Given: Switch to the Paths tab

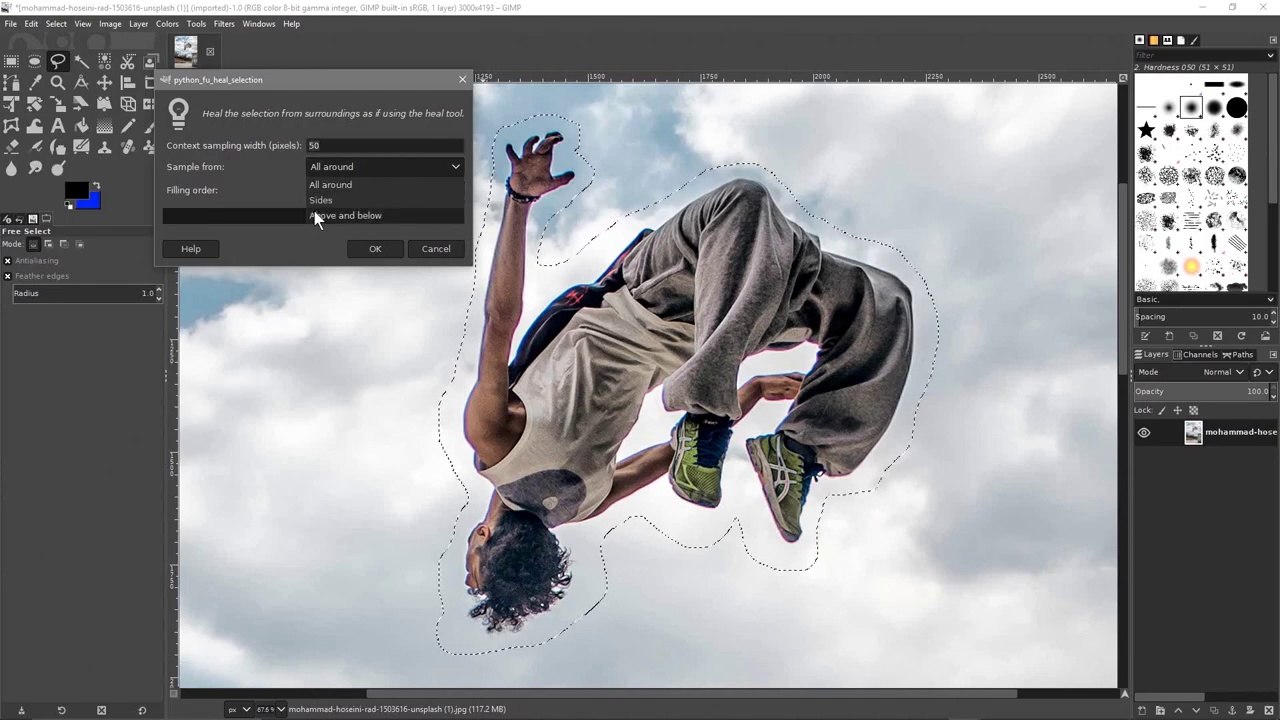Looking at the screenshot, I should point(1238,354).
